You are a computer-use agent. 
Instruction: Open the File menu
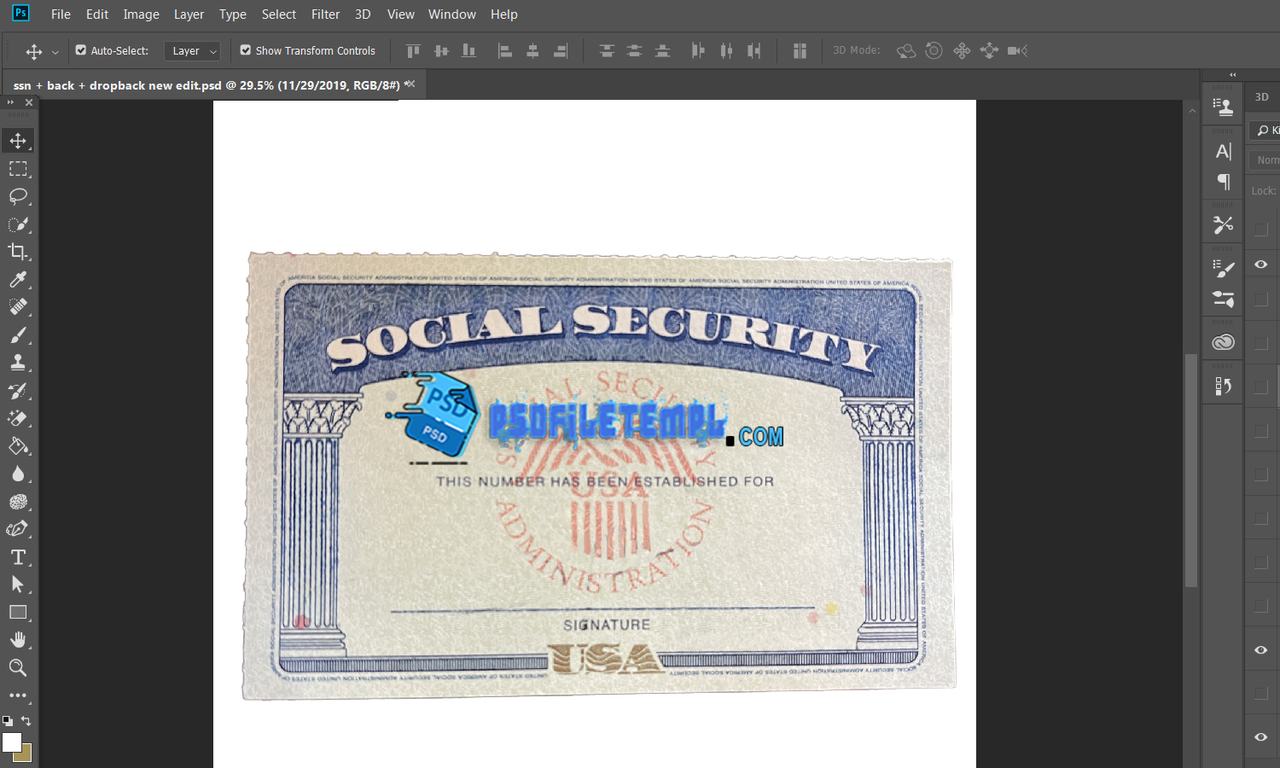(x=61, y=14)
